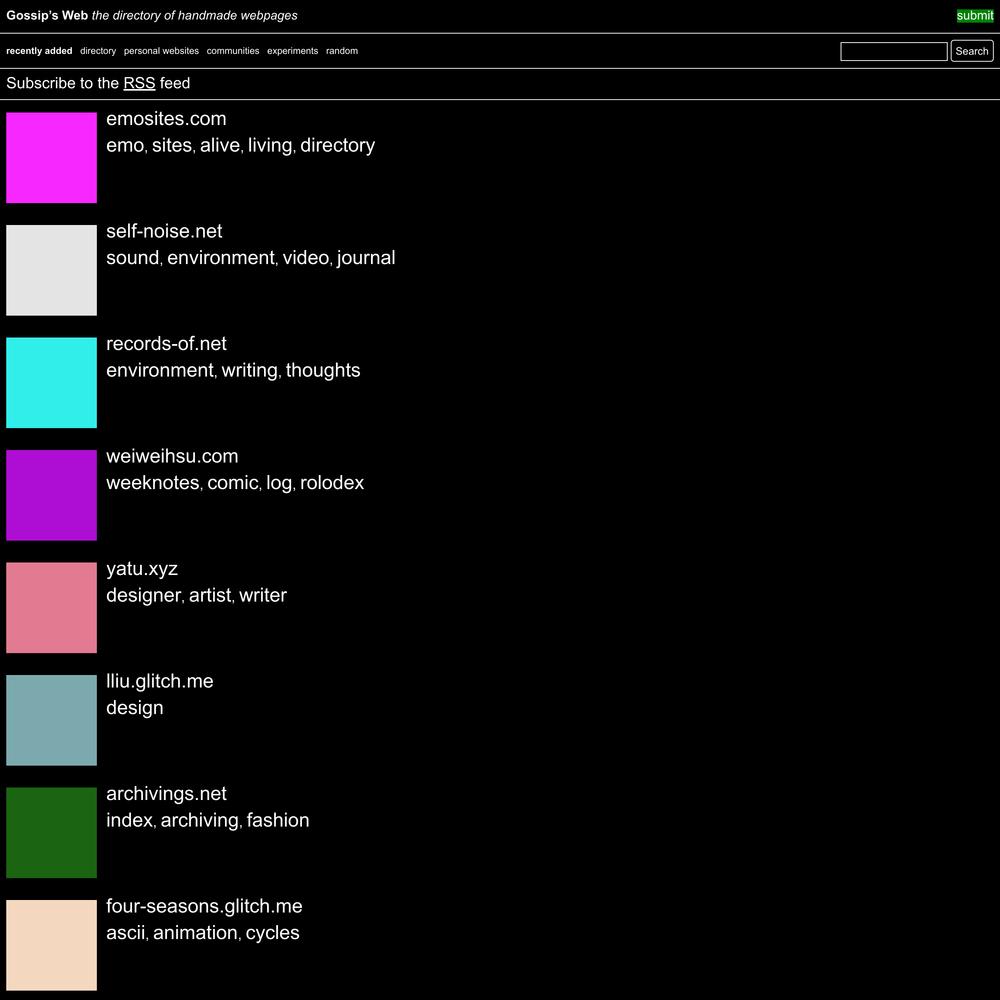Open the RSS feed link
Screen dimensions: 1000x1000
(x=139, y=84)
